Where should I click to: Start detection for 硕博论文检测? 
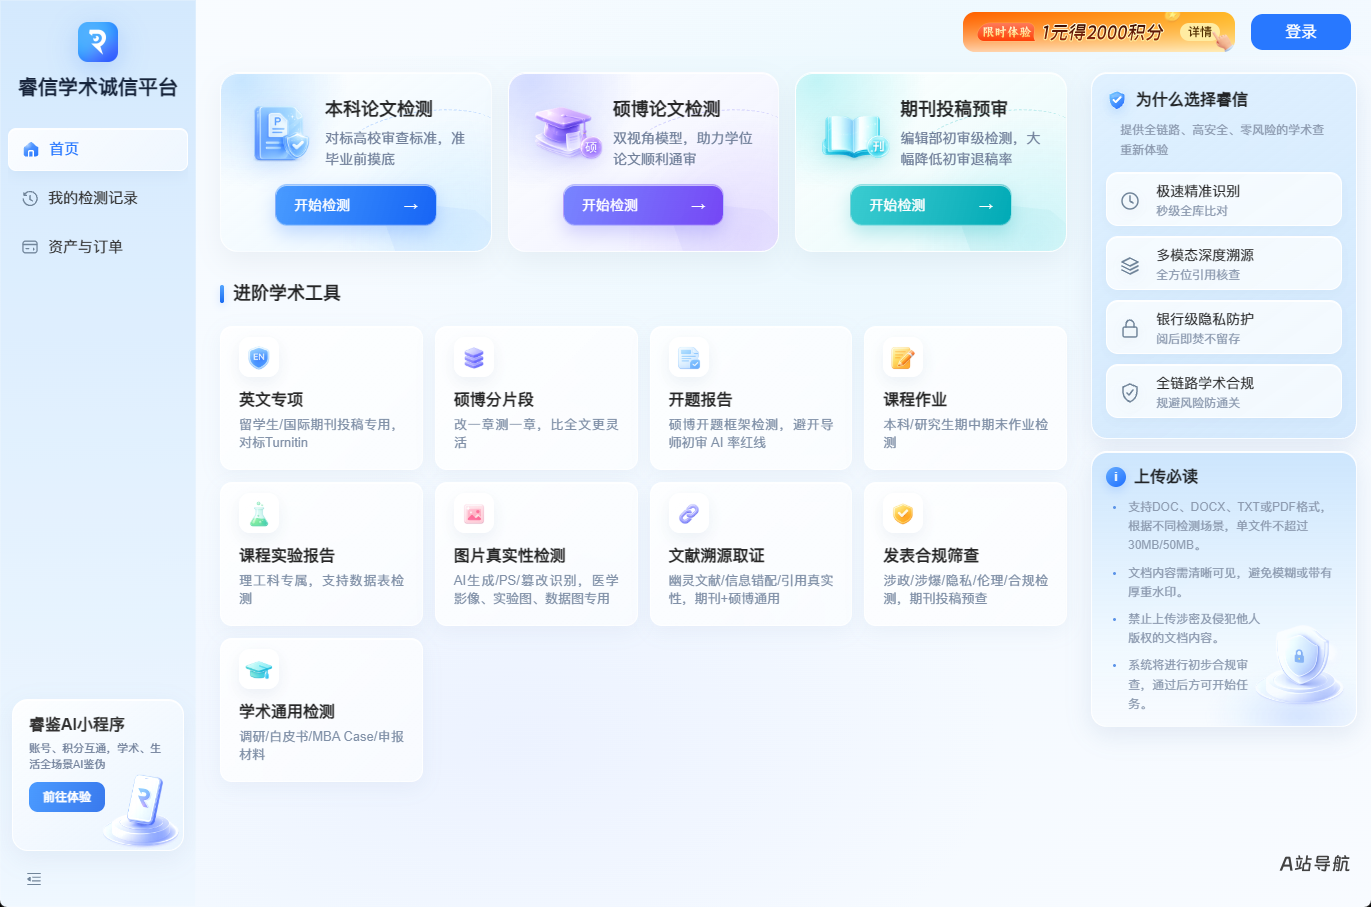[x=643, y=205]
